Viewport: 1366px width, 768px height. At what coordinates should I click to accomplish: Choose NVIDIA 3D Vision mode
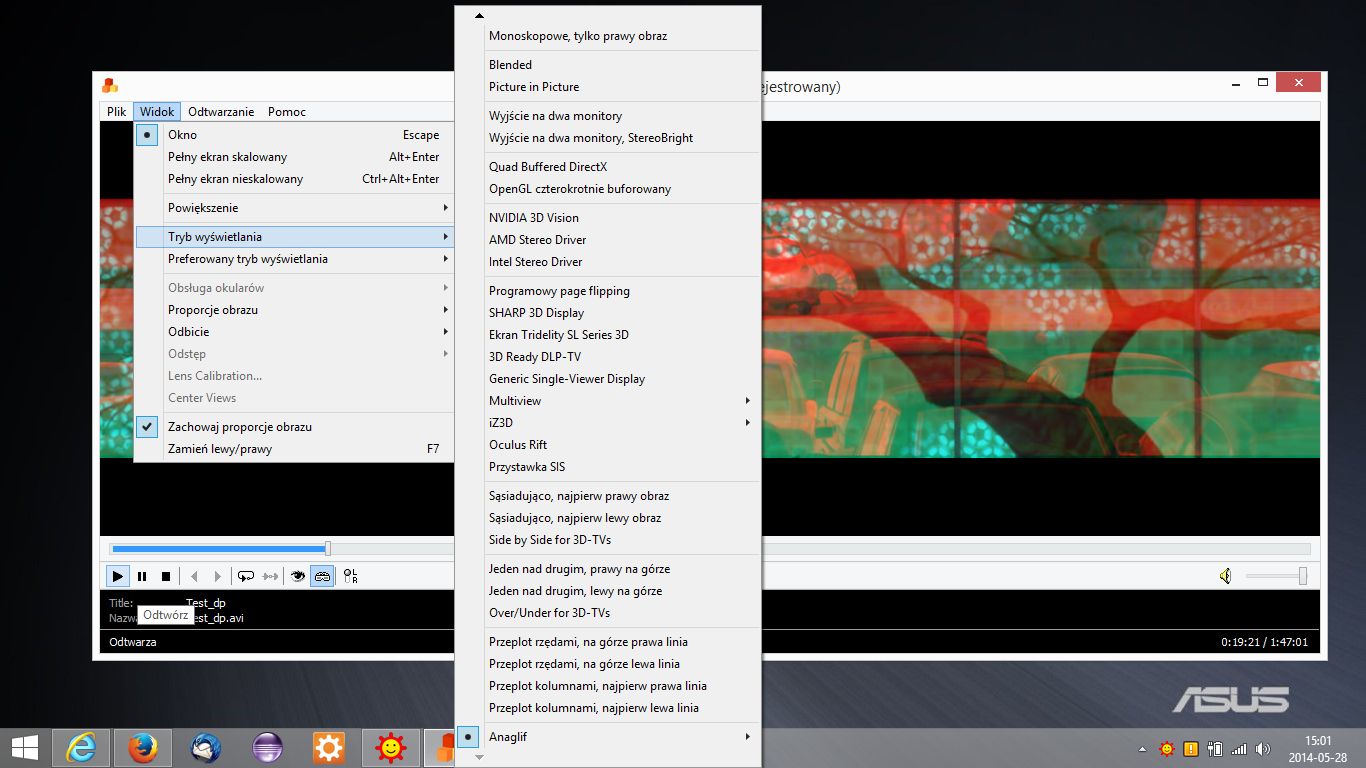[x=608, y=218]
